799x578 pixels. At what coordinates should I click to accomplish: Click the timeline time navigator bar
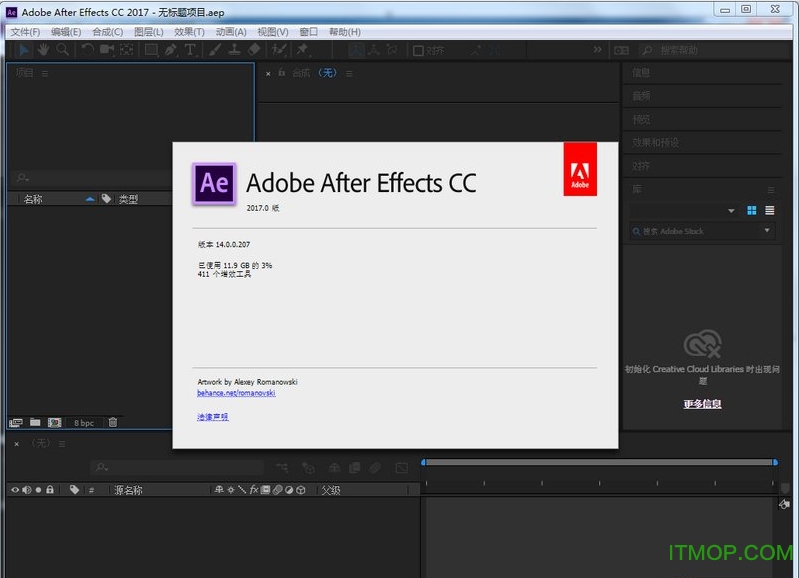click(598, 462)
